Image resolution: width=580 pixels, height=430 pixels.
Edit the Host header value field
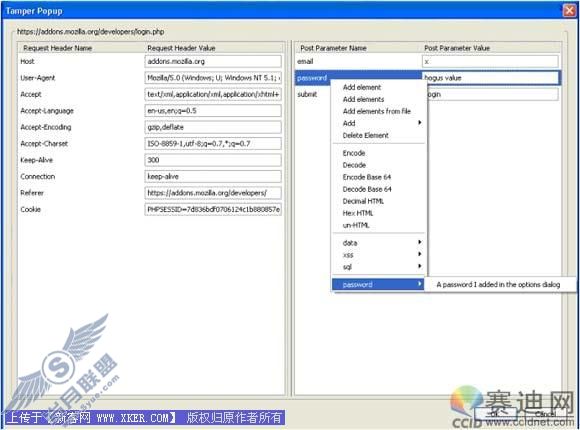[x=213, y=61]
